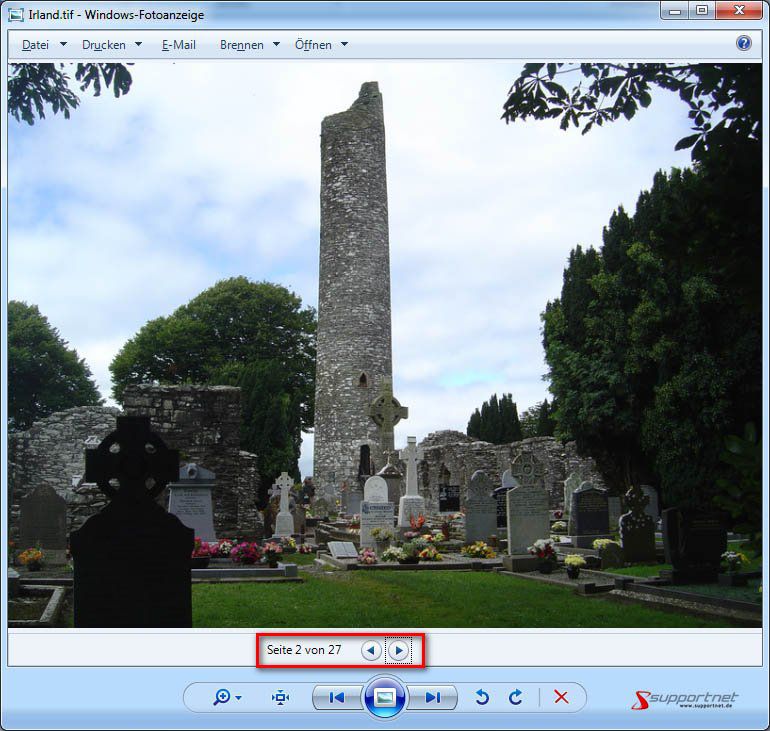
Task: Expand the Datei menu
Action: pos(44,45)
